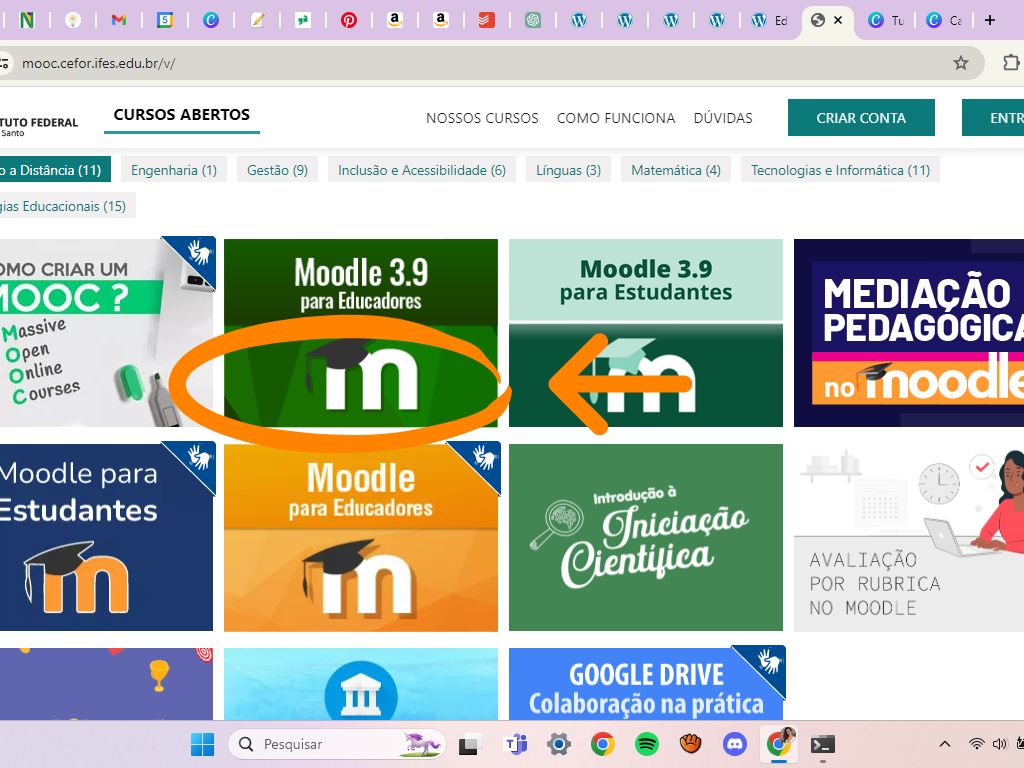Click Libras hand icon on MOOC card
Image resolution: width=1024 pixels, height=768 pixels.
pyautogui.click(x=198, y=253)
